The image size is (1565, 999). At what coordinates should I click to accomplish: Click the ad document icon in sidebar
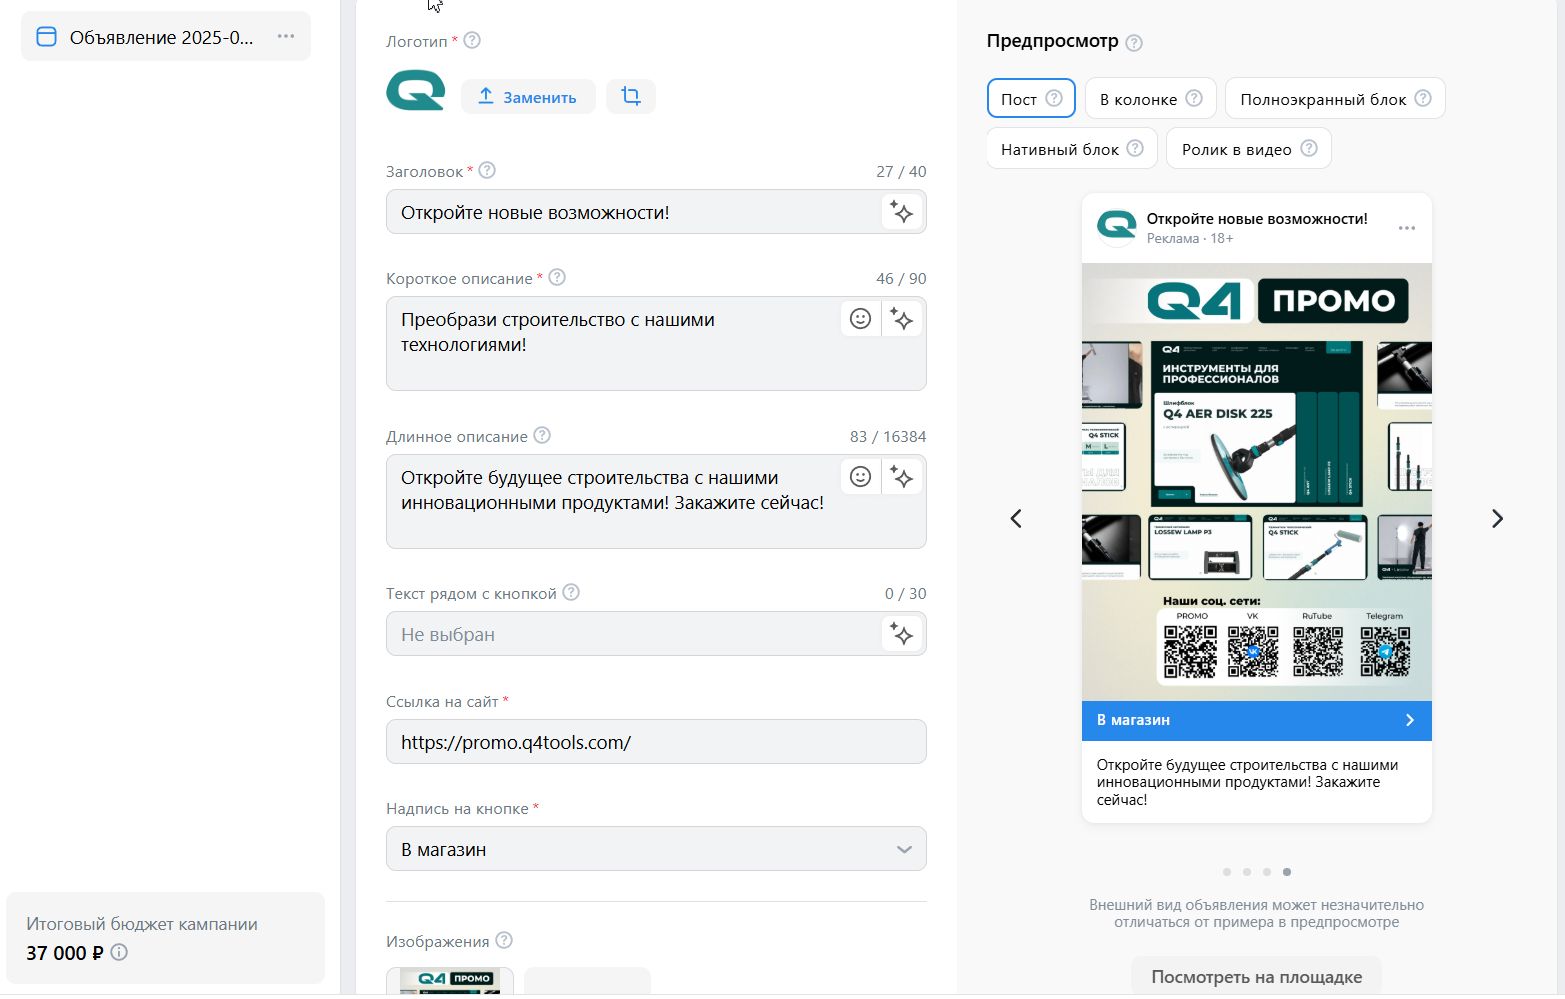coord(46,37)
